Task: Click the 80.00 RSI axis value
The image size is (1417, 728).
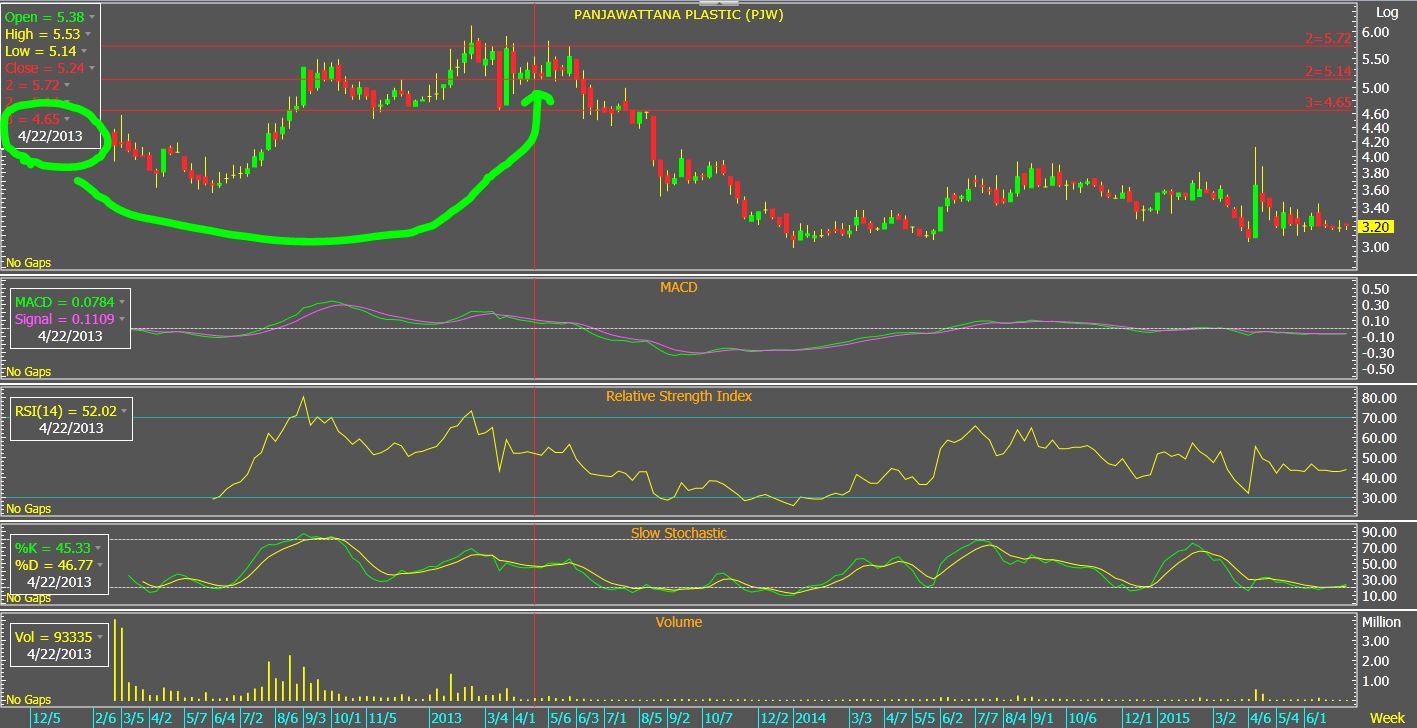Action: click(x=1380, y=398)
